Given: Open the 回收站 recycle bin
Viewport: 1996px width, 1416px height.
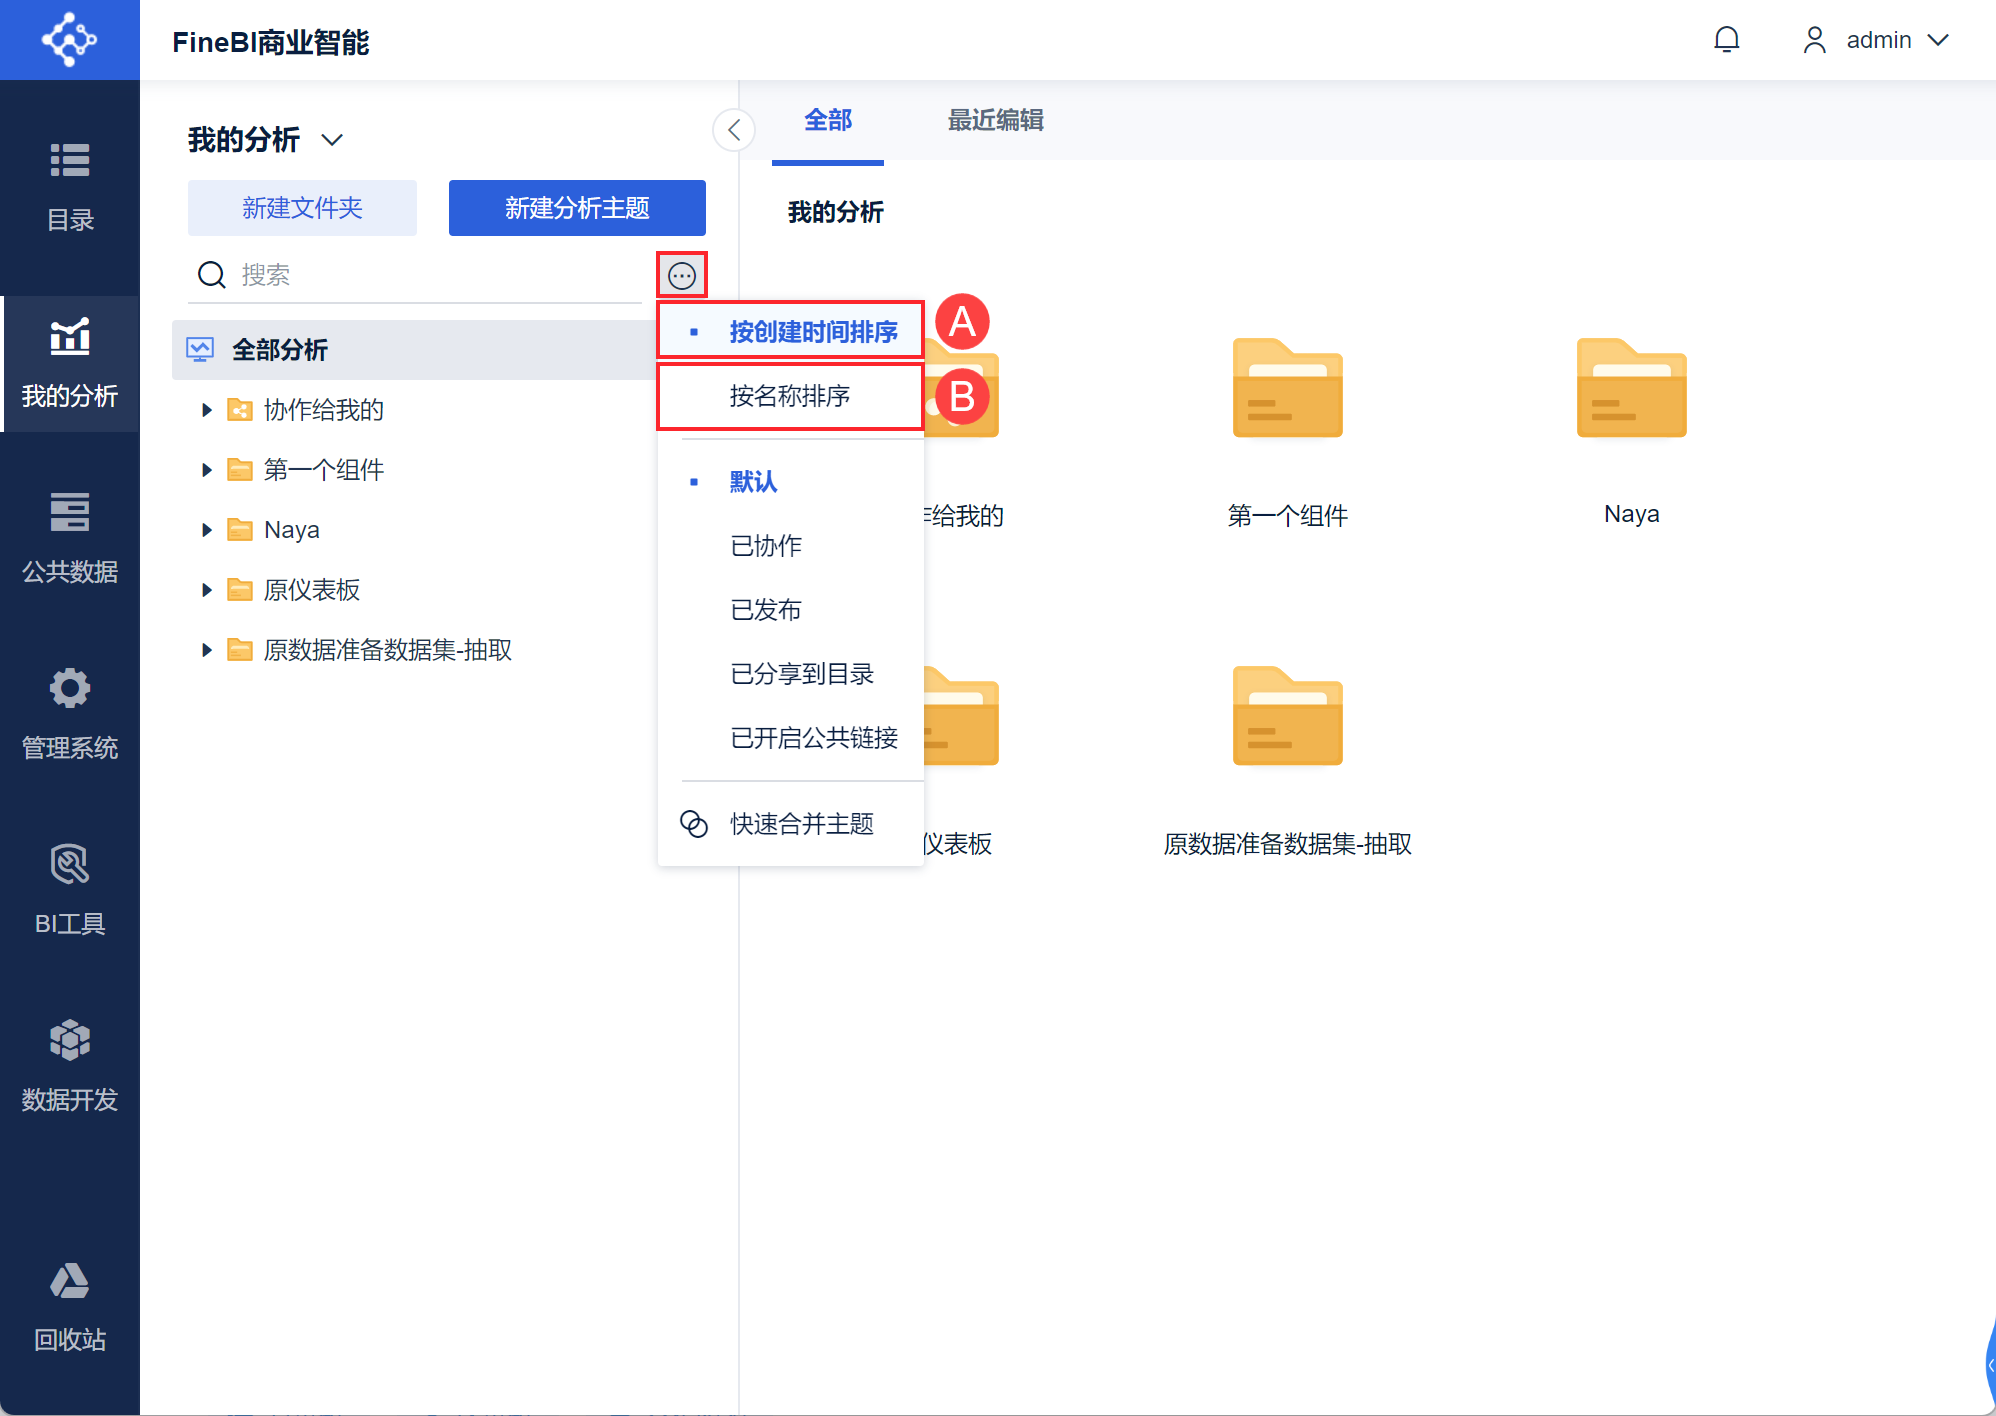Looking at the screenshot, I should click(70, 1308).
